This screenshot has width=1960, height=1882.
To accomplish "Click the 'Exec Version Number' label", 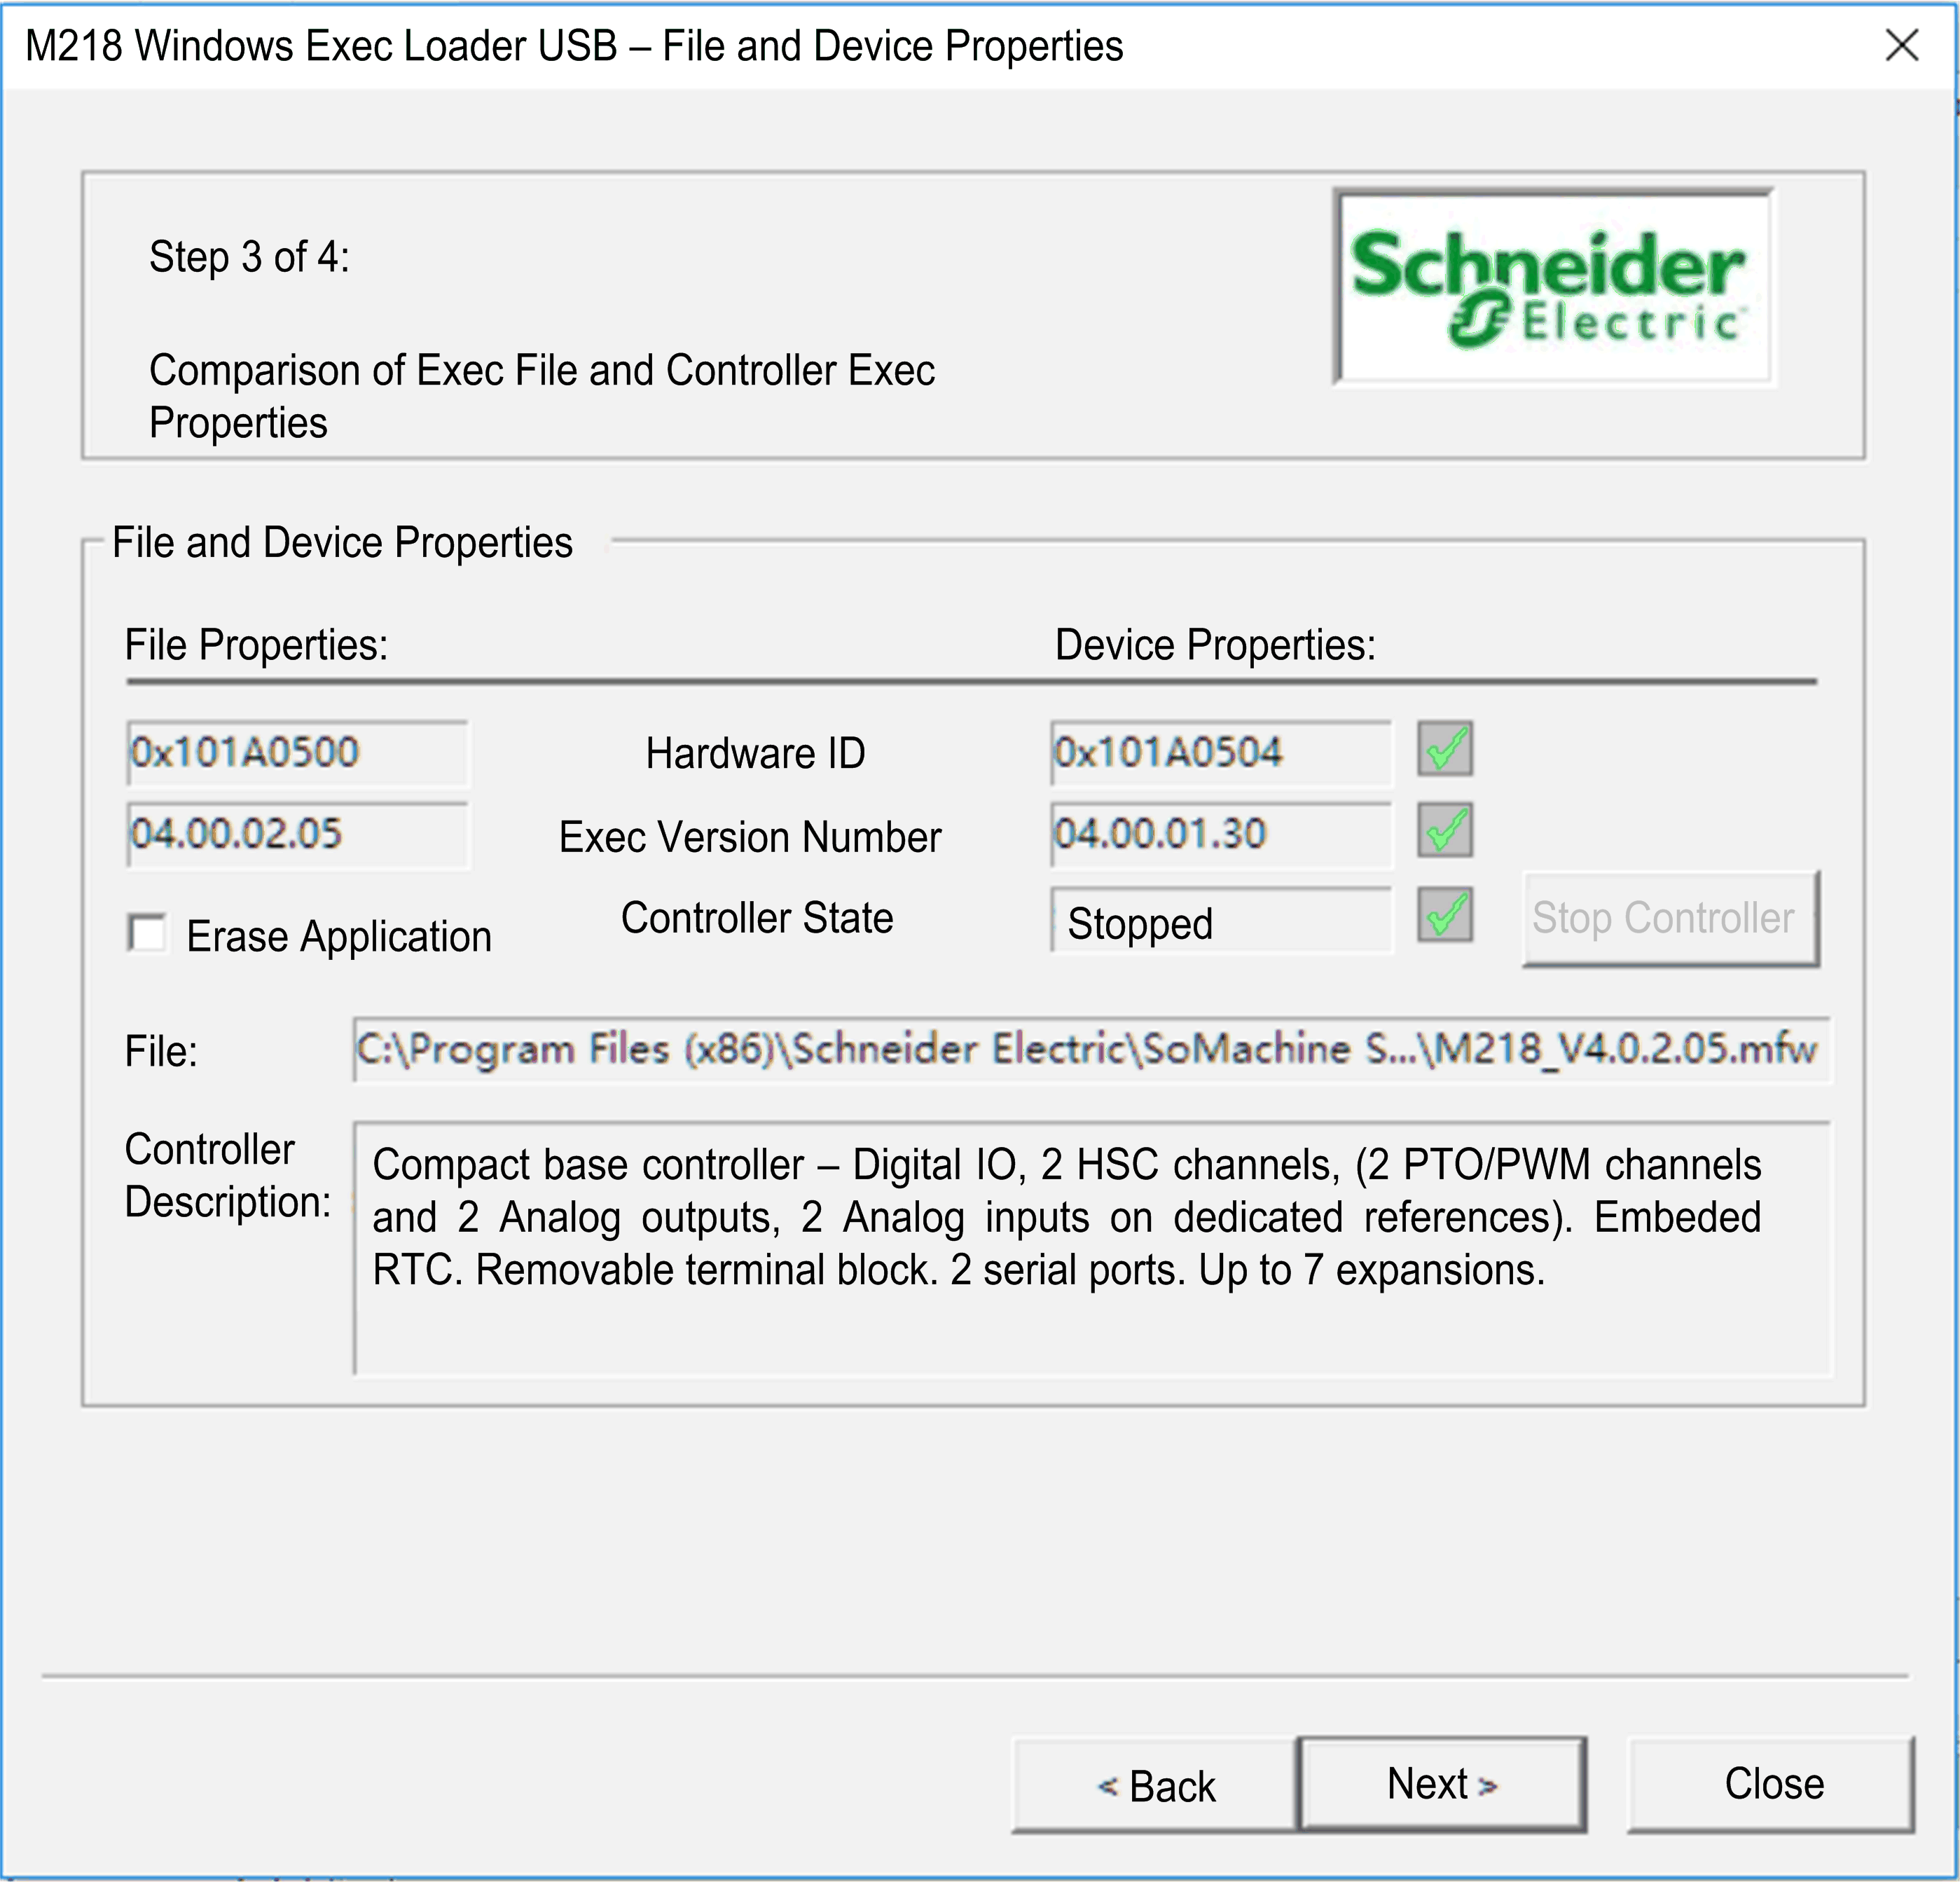I will (x=750, y=837).
